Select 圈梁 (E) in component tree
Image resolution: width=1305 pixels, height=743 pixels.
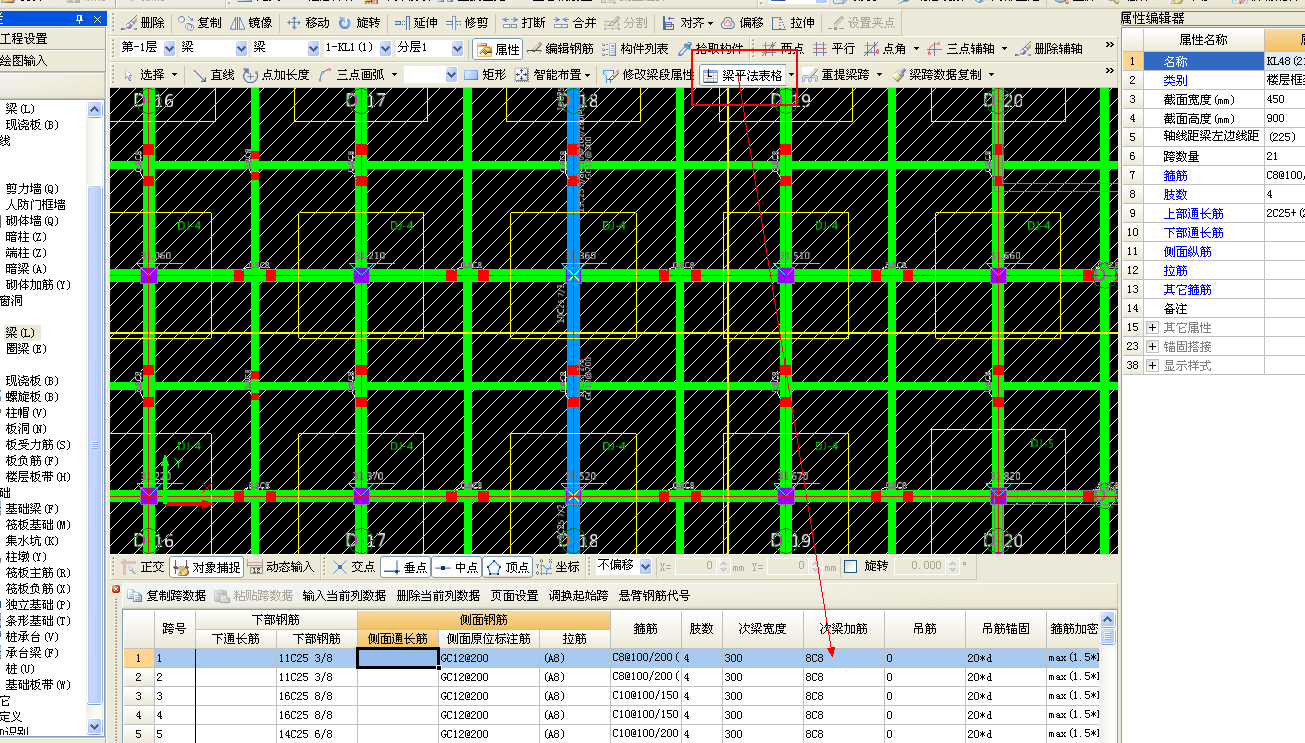click(x=26, y=349)
